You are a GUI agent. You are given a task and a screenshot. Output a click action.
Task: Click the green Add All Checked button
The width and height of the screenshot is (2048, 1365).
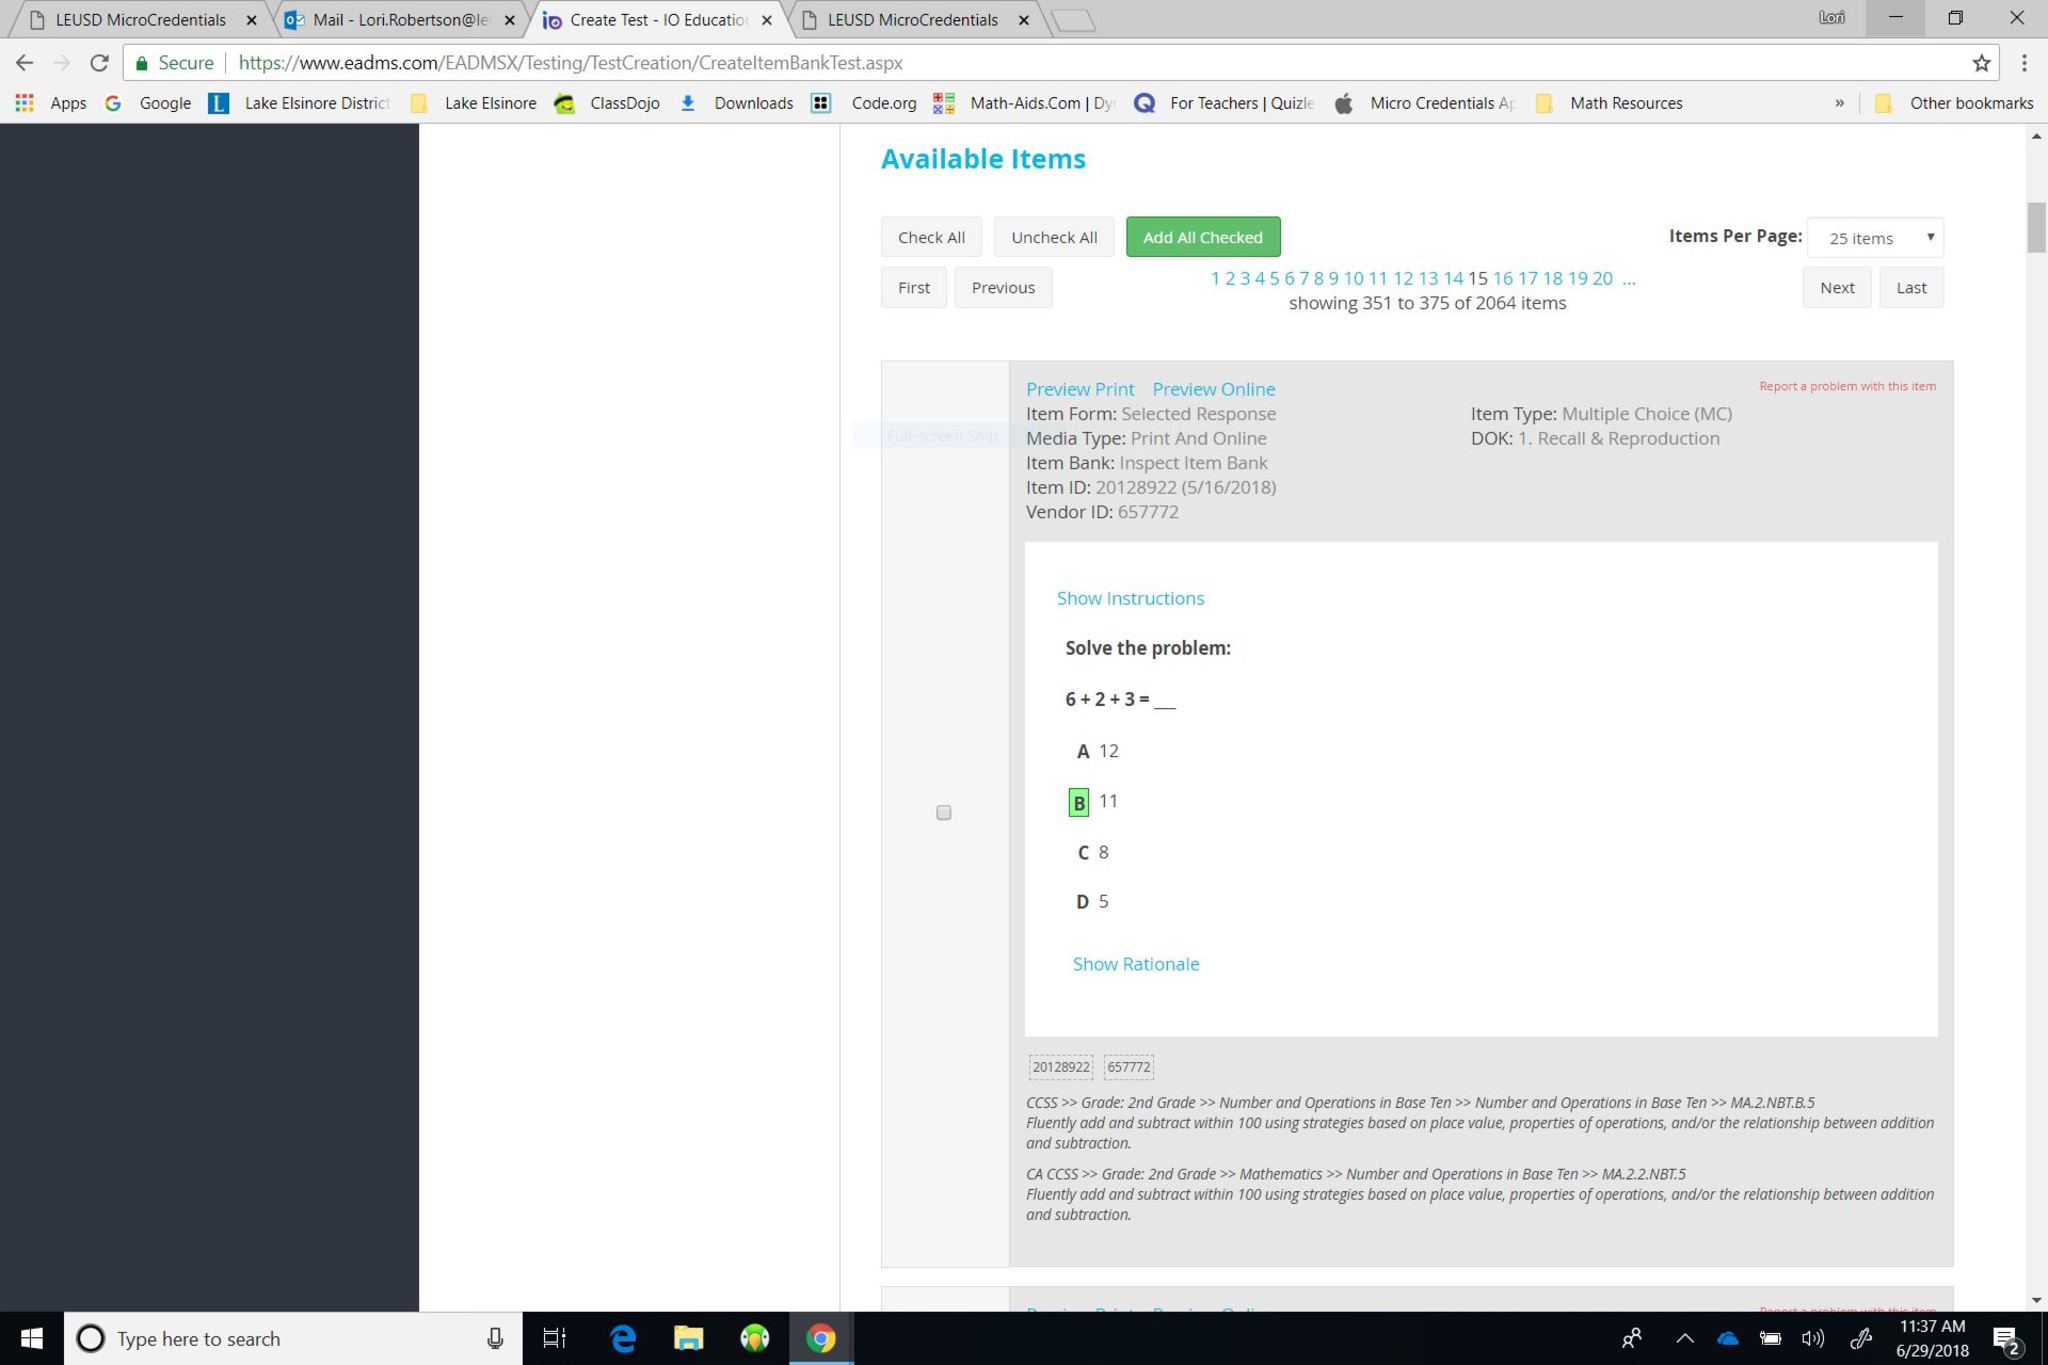click(x=1202, y=237)
